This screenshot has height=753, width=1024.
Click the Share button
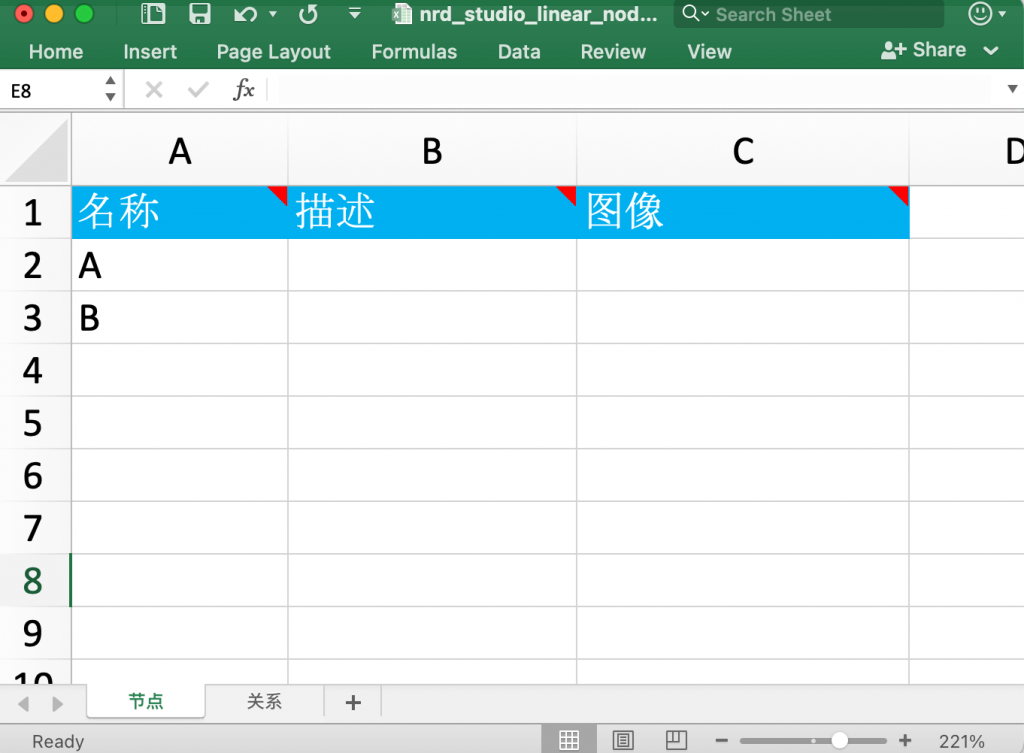click(924, 50)
